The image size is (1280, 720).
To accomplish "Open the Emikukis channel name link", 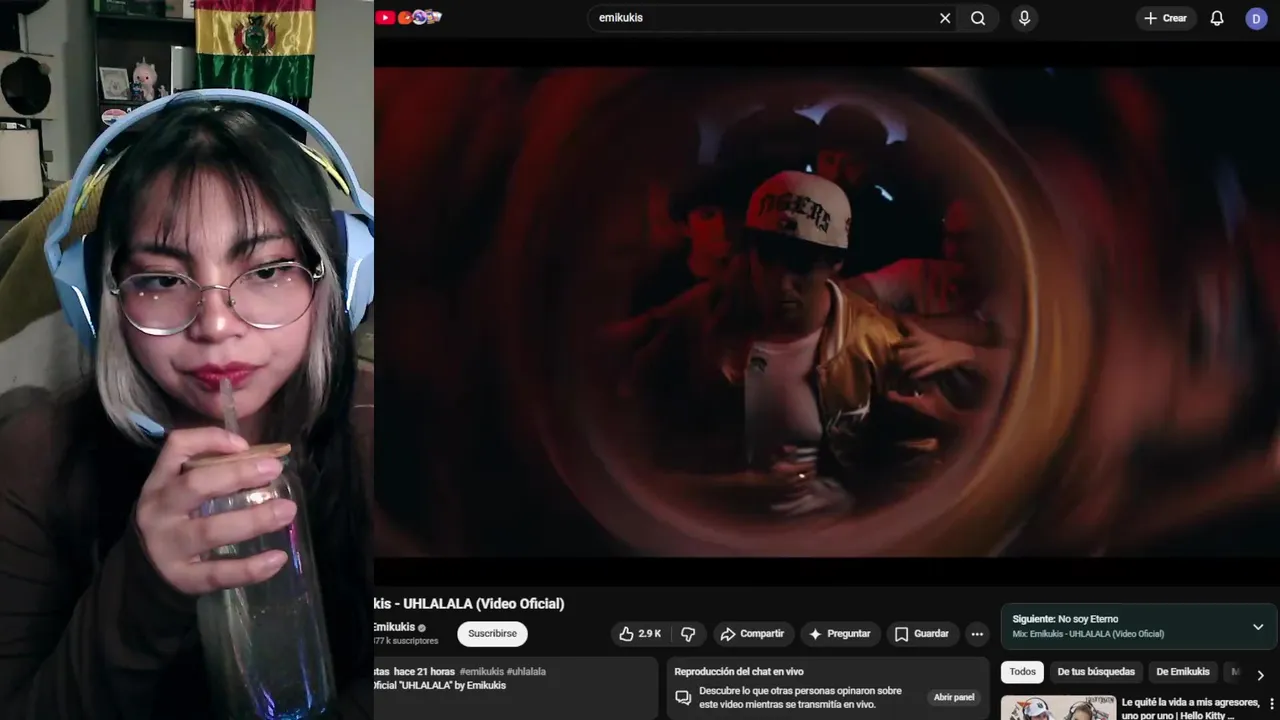I will (393, 627).
